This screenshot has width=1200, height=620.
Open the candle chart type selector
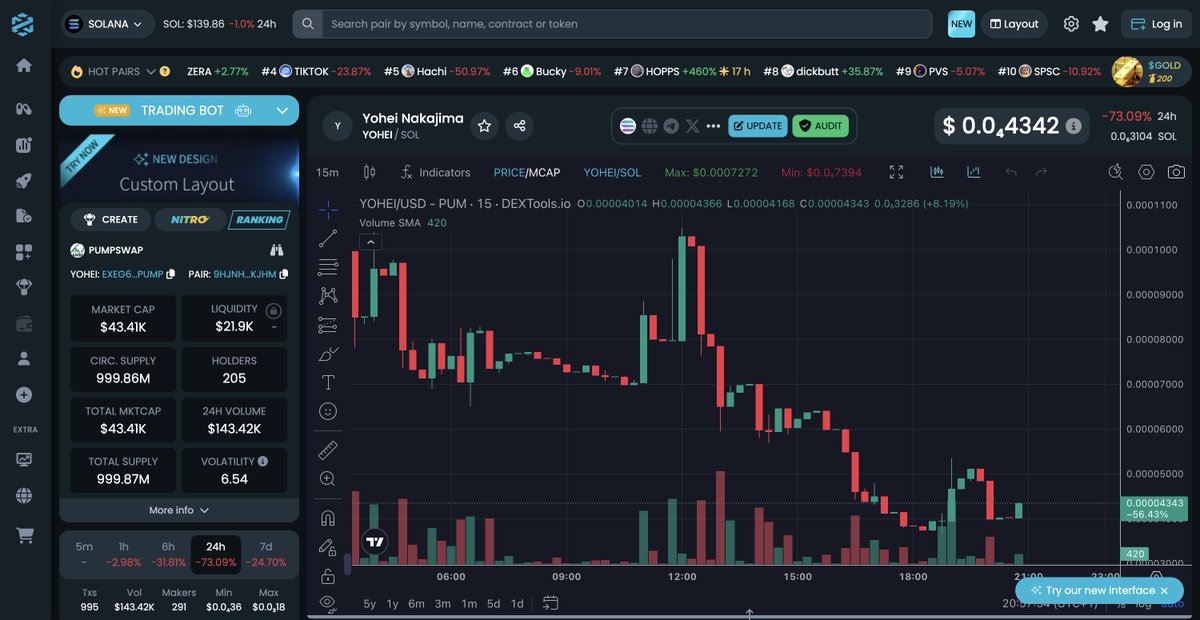point(370,172)
